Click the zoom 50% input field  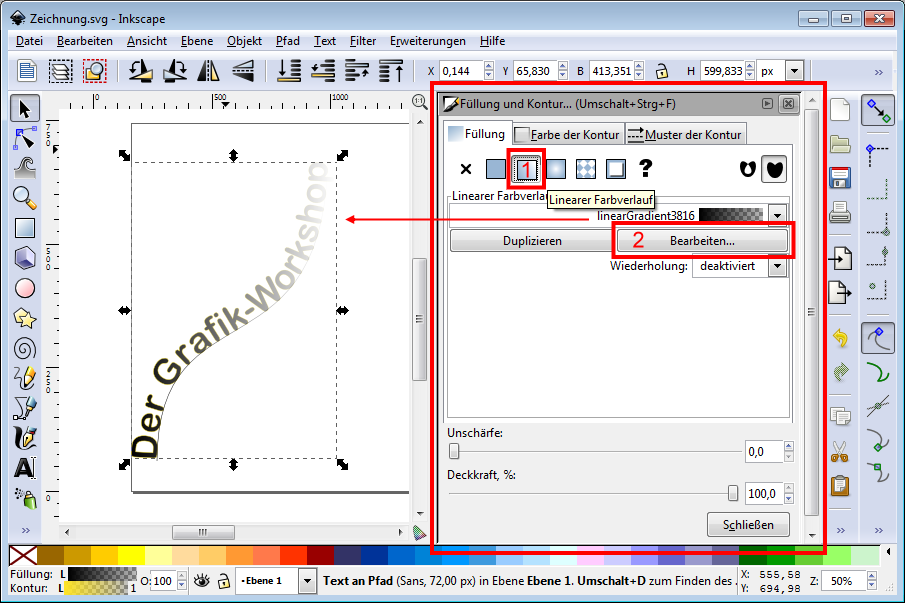[x=843, y=581]
